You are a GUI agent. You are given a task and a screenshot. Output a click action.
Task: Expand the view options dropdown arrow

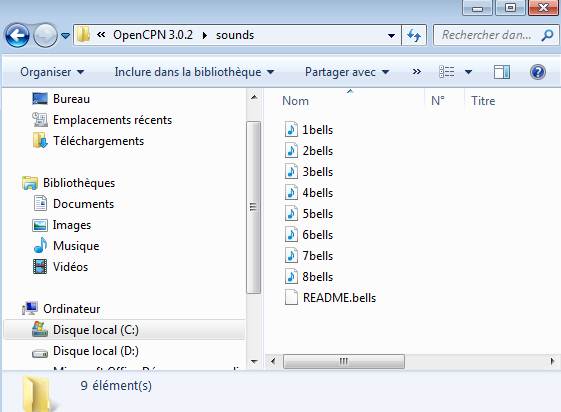(468, 72)
